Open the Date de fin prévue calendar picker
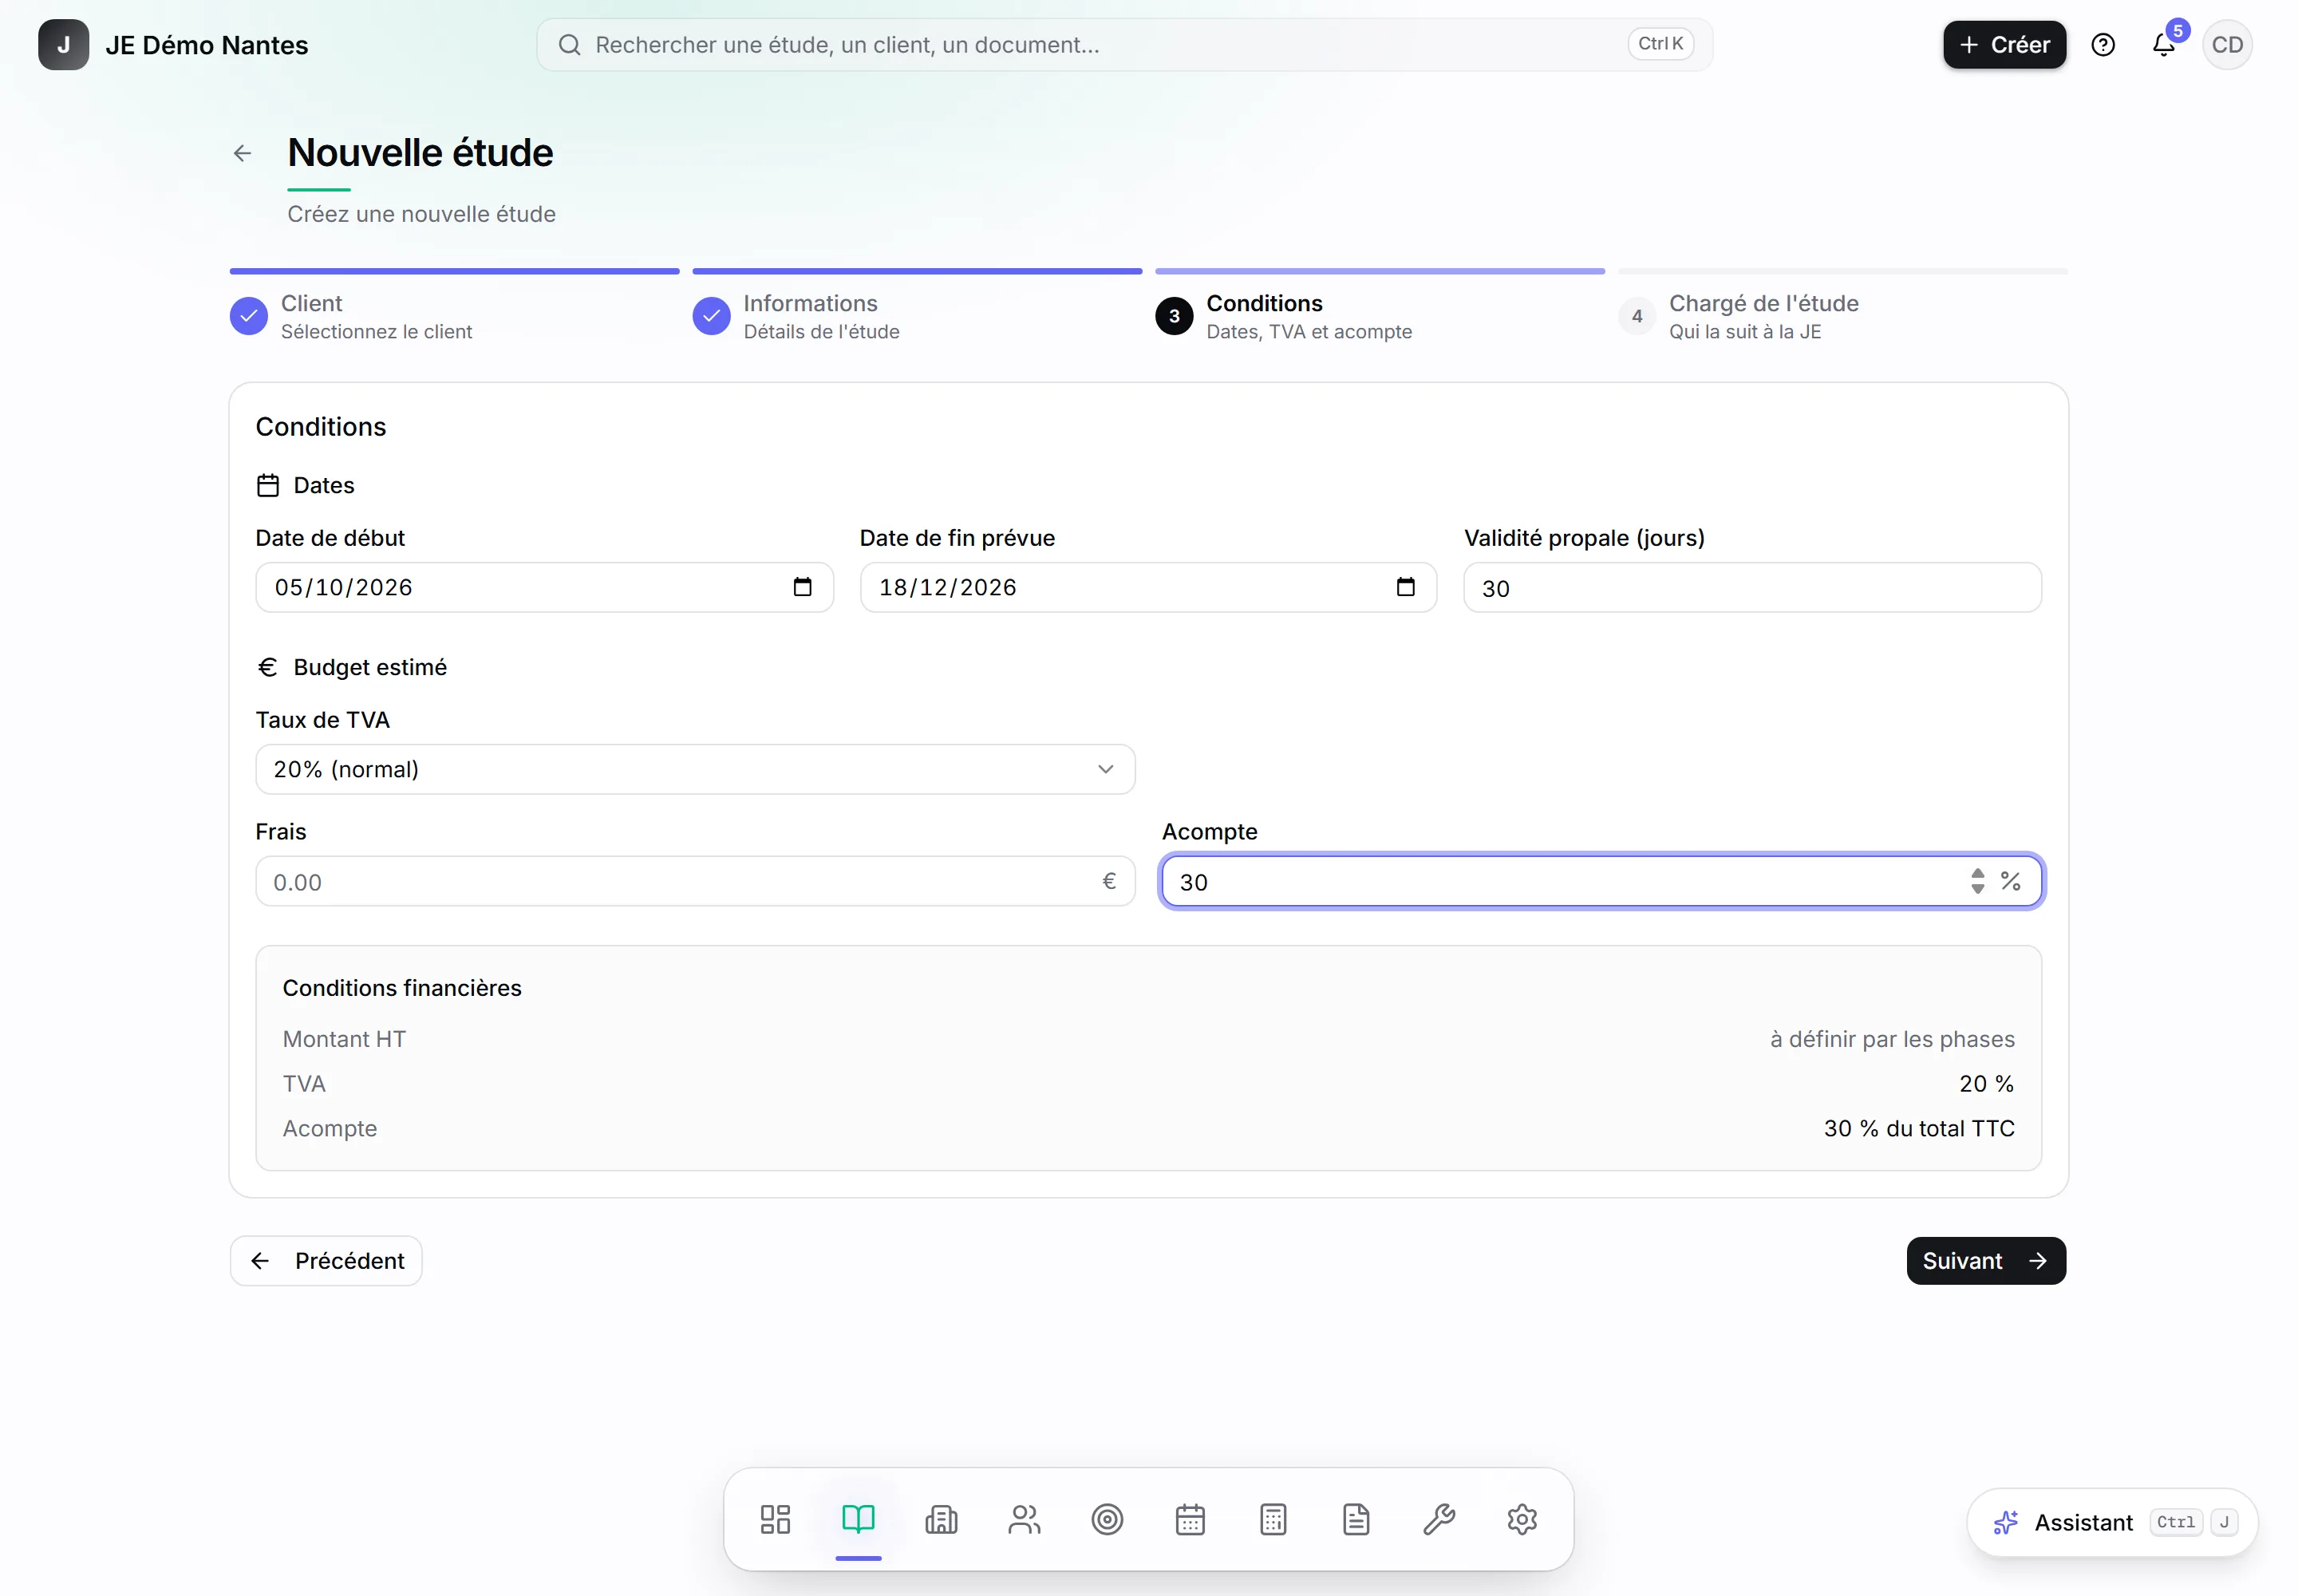This screenshot has height=1596, width=2298. tap(1406, 587)
